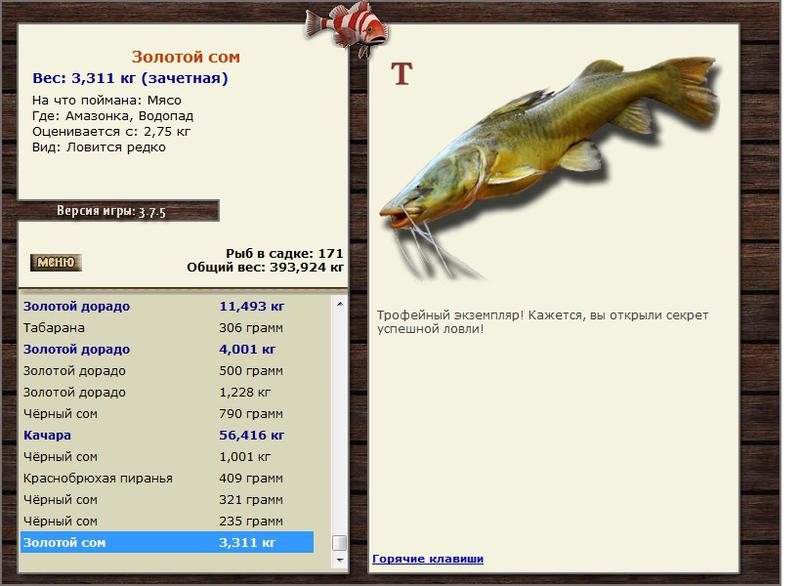Select the Золотой дорадо 4,001 кг row

click(x=167, y=349)
